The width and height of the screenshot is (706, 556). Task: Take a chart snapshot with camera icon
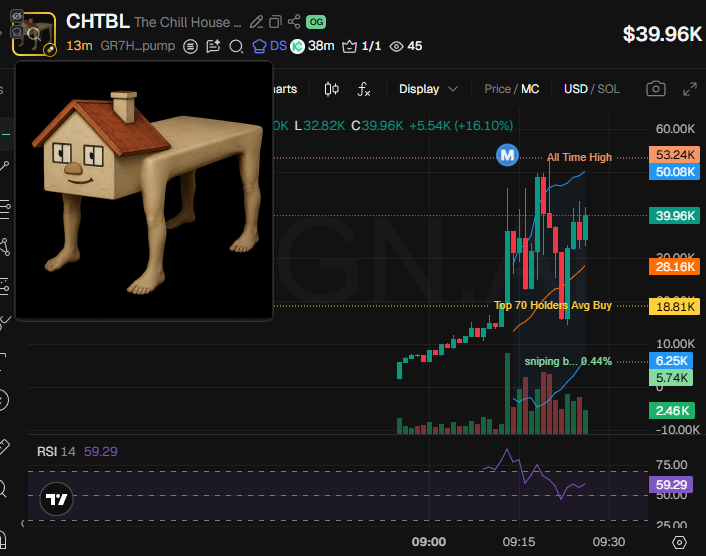click(x=656, y=89)
